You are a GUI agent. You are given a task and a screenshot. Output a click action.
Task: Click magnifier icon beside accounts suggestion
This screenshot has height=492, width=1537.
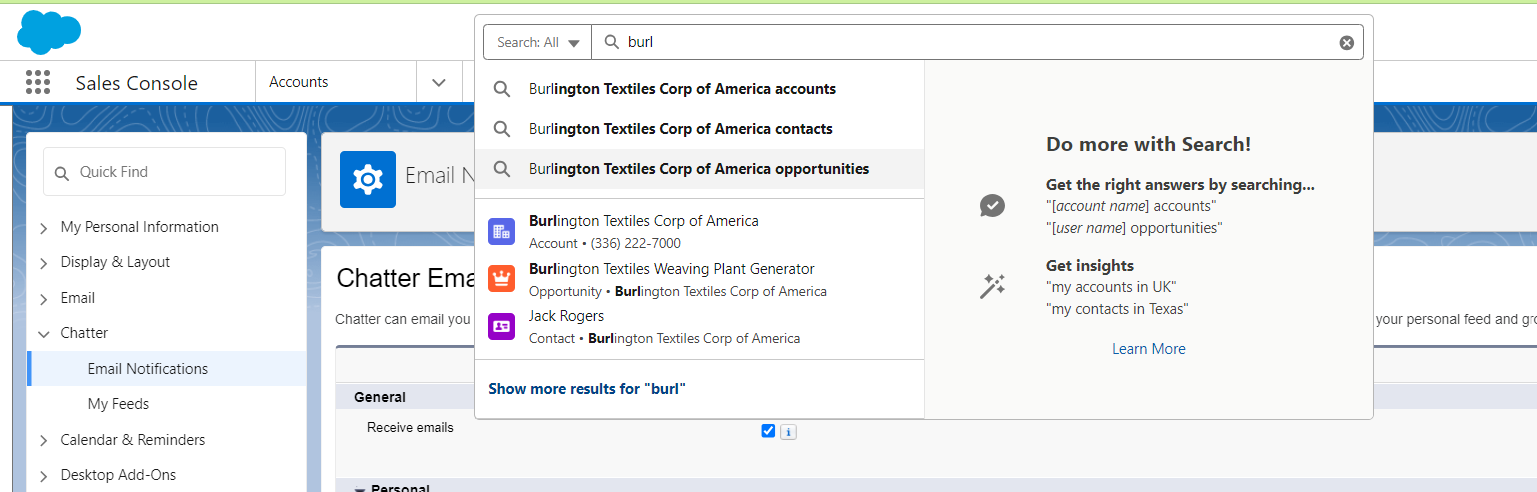502,89
